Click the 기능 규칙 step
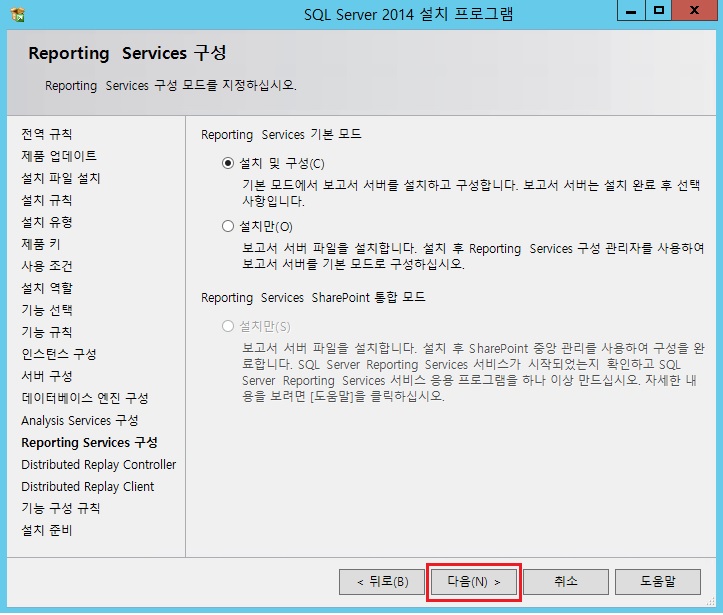 pos(47,332)
